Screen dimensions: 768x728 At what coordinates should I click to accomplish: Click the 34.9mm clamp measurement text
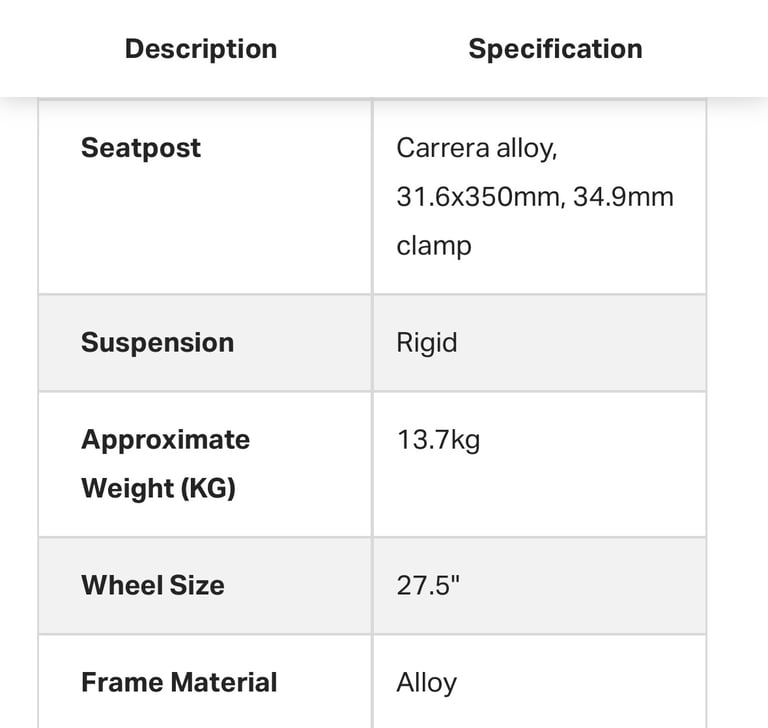pyautogui.click(x=623, y=197)
